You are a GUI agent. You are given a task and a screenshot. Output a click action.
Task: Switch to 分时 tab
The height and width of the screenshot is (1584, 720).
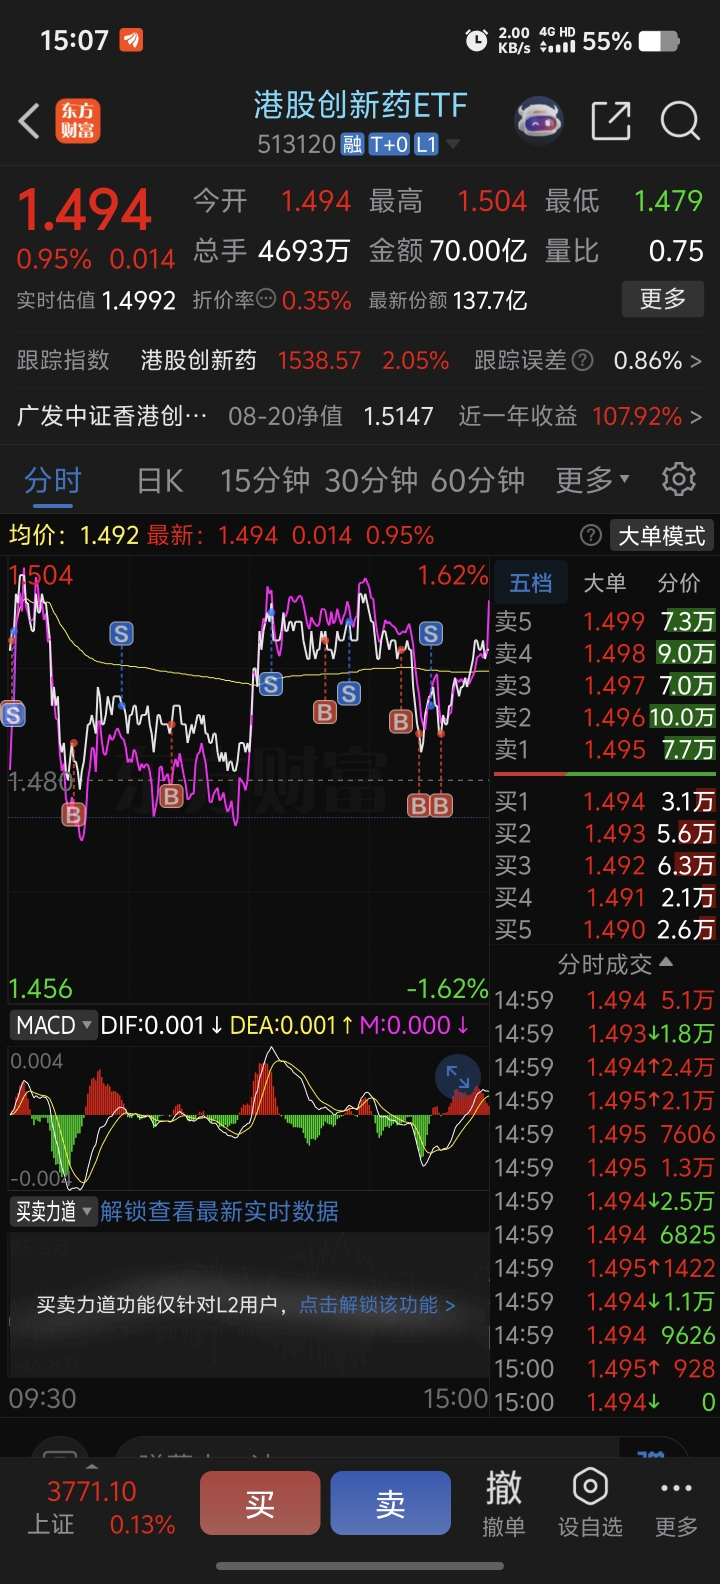[52, 480]
